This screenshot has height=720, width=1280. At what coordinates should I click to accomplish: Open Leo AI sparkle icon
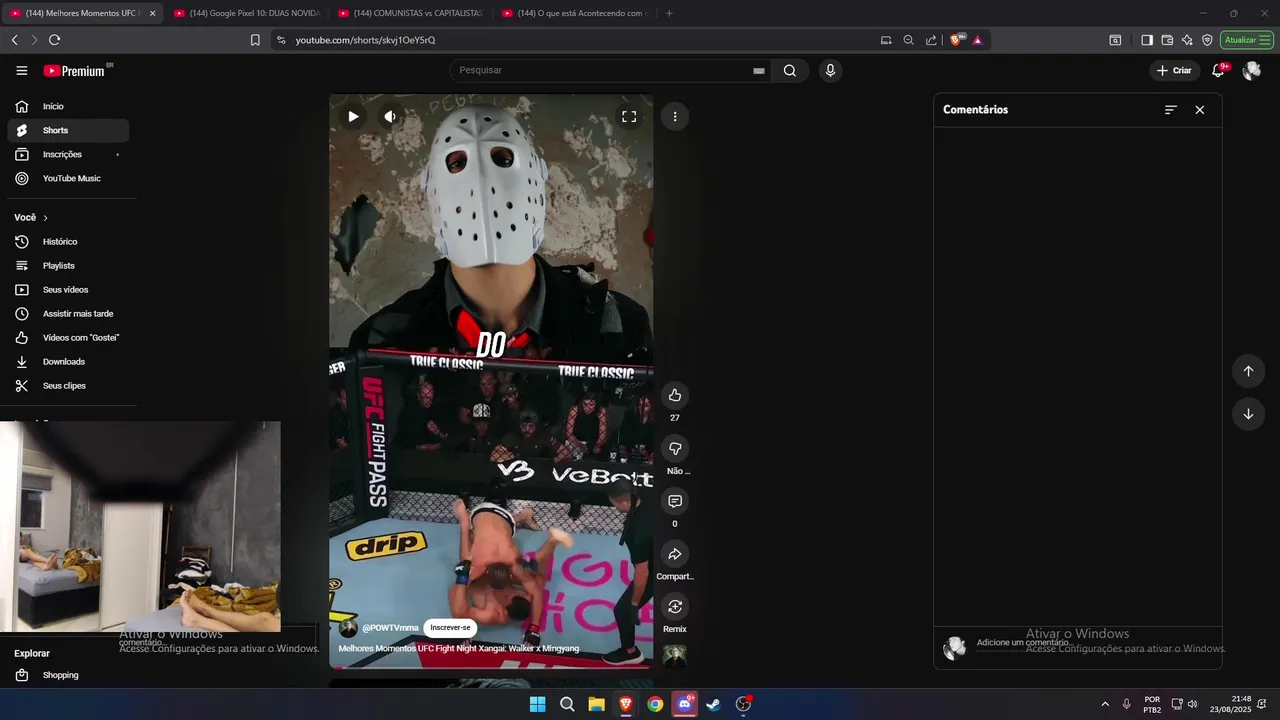tap(1187, 40)
